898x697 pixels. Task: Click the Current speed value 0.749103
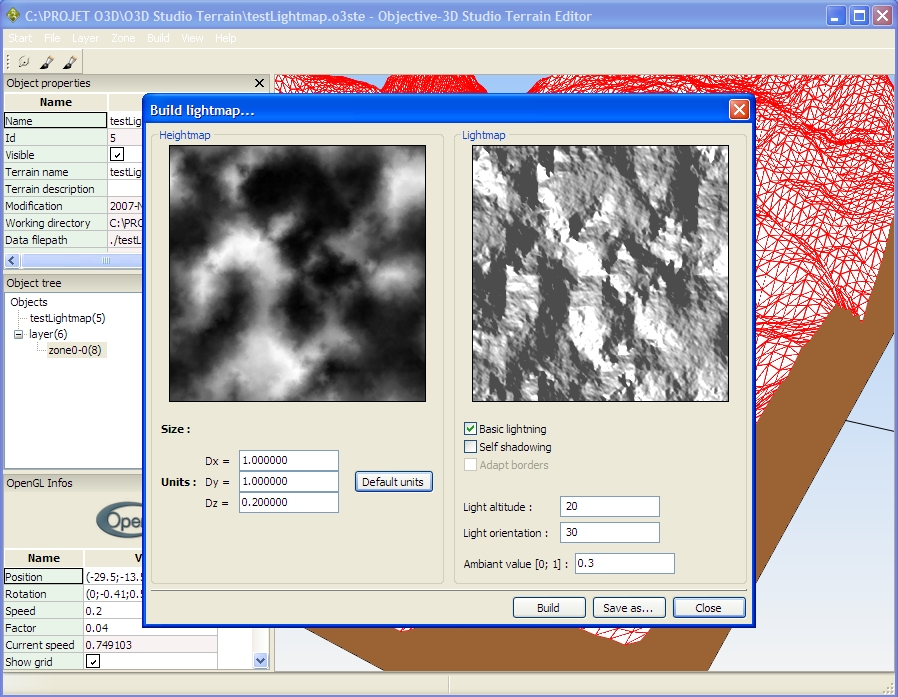coord(151,645)
